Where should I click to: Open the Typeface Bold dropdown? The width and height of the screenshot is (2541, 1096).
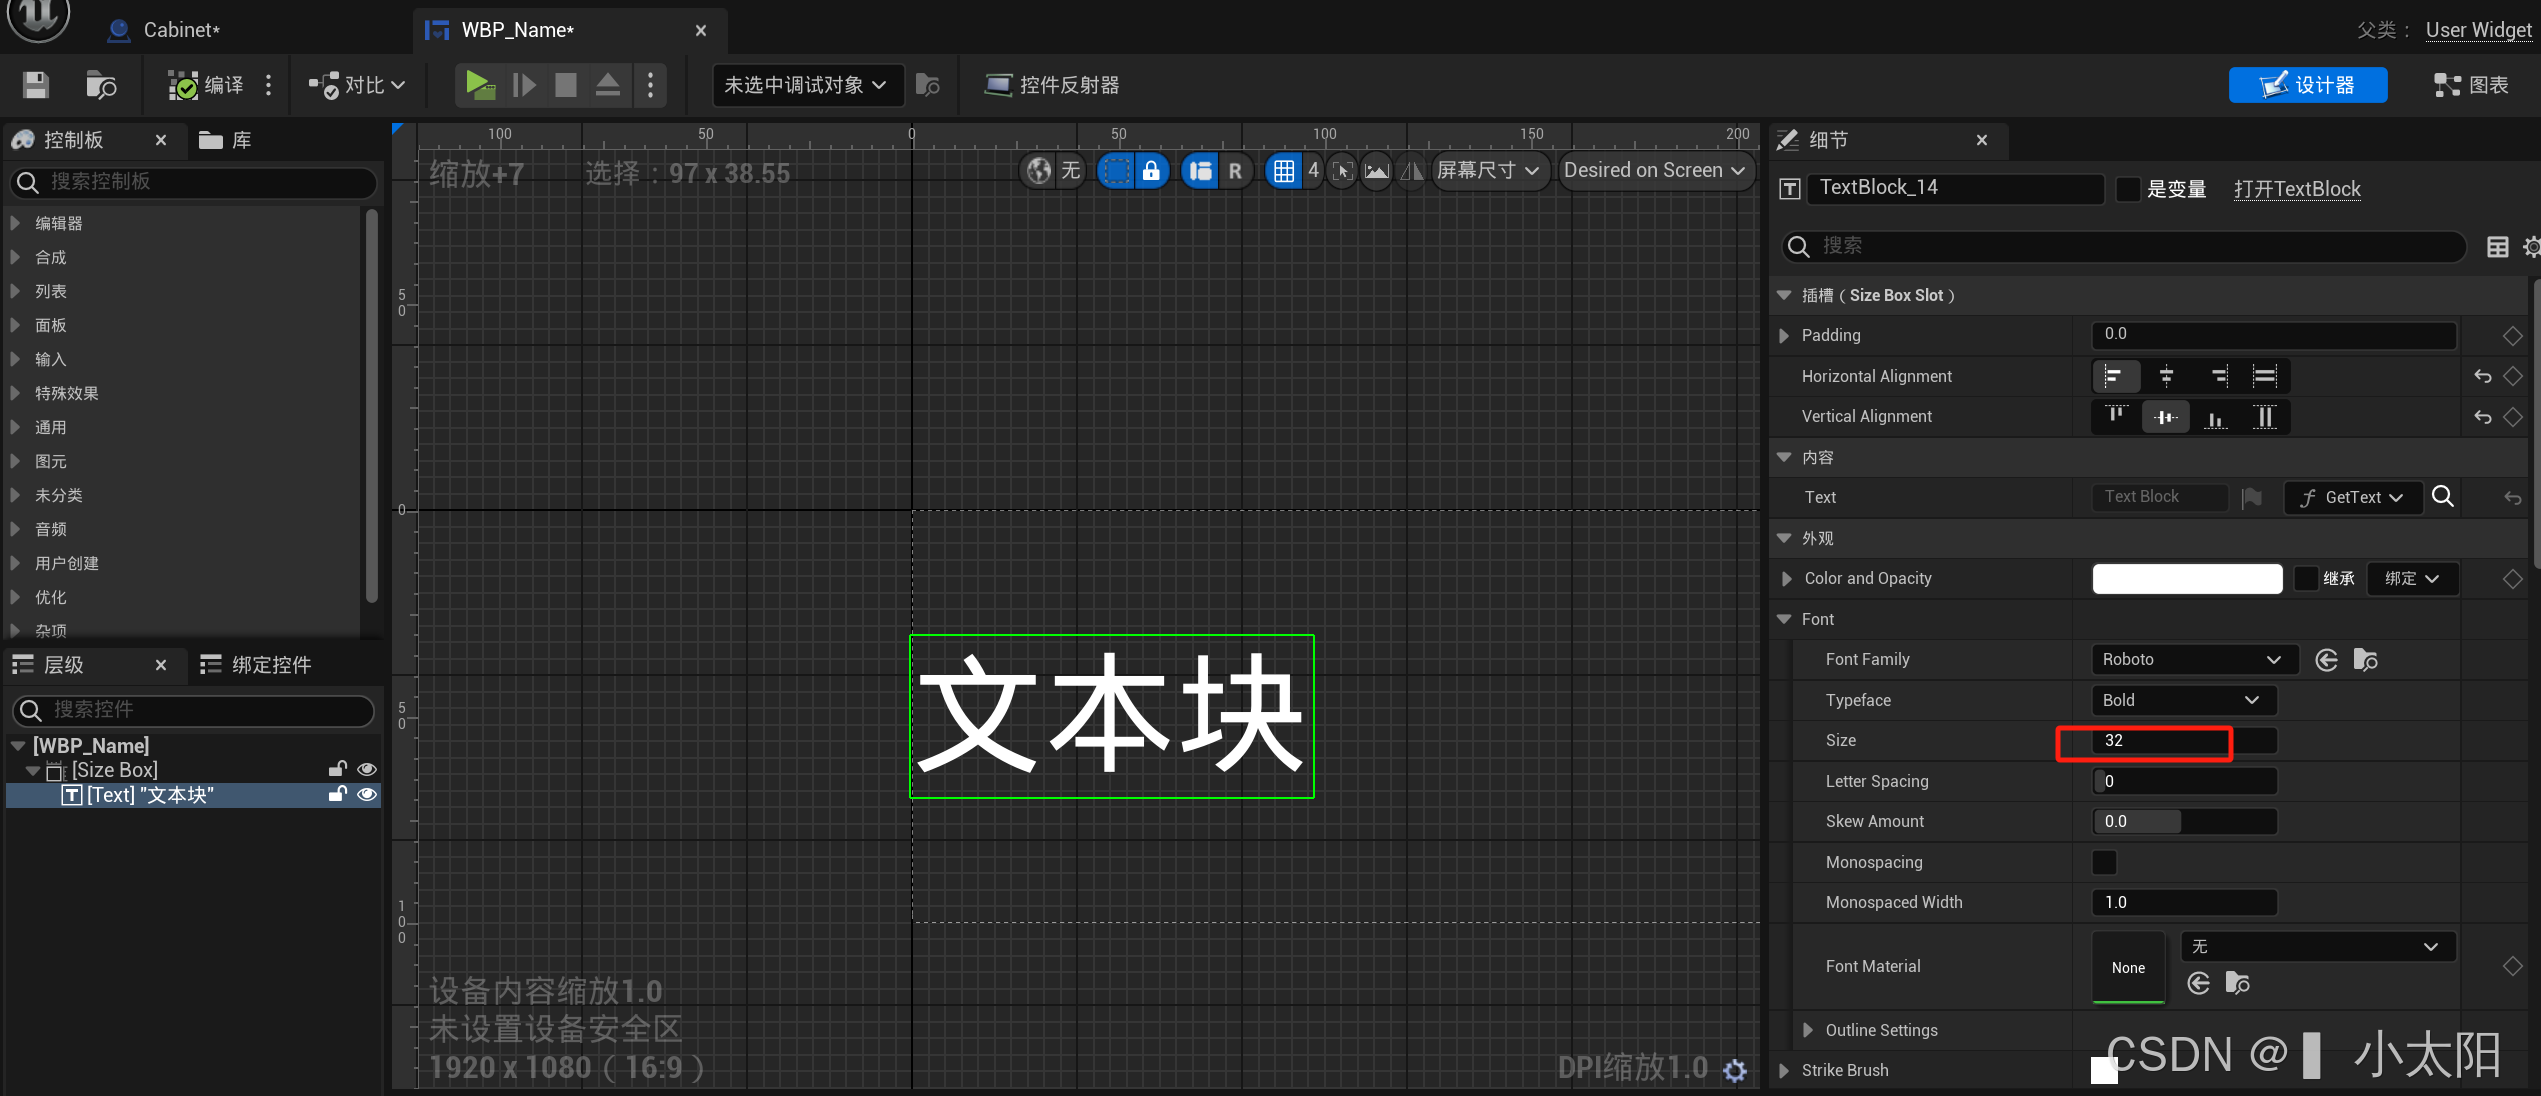(2183, 700)
